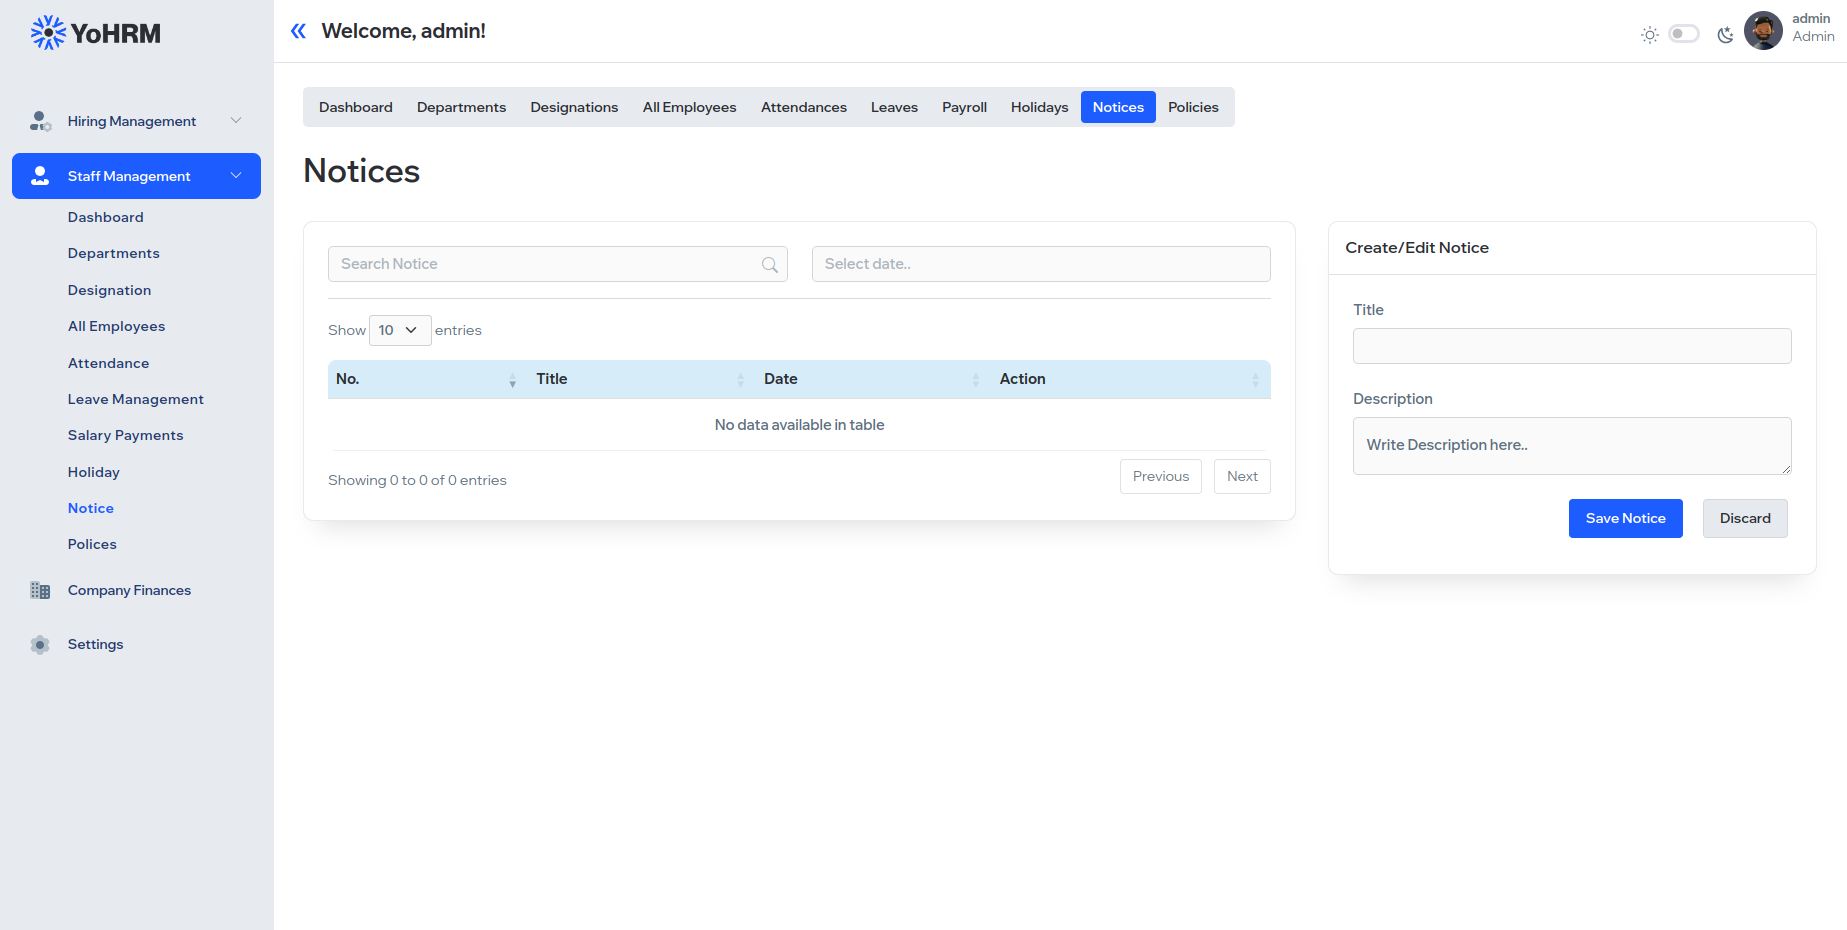Click the search magnifier icon

pos(770,265)
